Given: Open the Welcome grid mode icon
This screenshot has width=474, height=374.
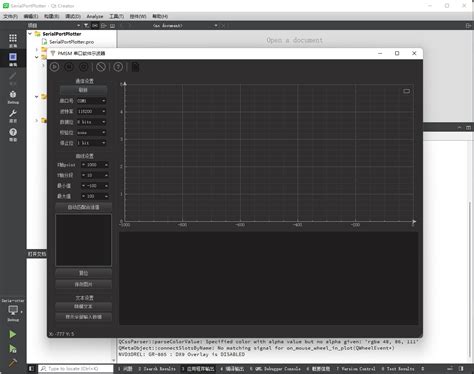Looking at the screenshot, I should 13,40.
